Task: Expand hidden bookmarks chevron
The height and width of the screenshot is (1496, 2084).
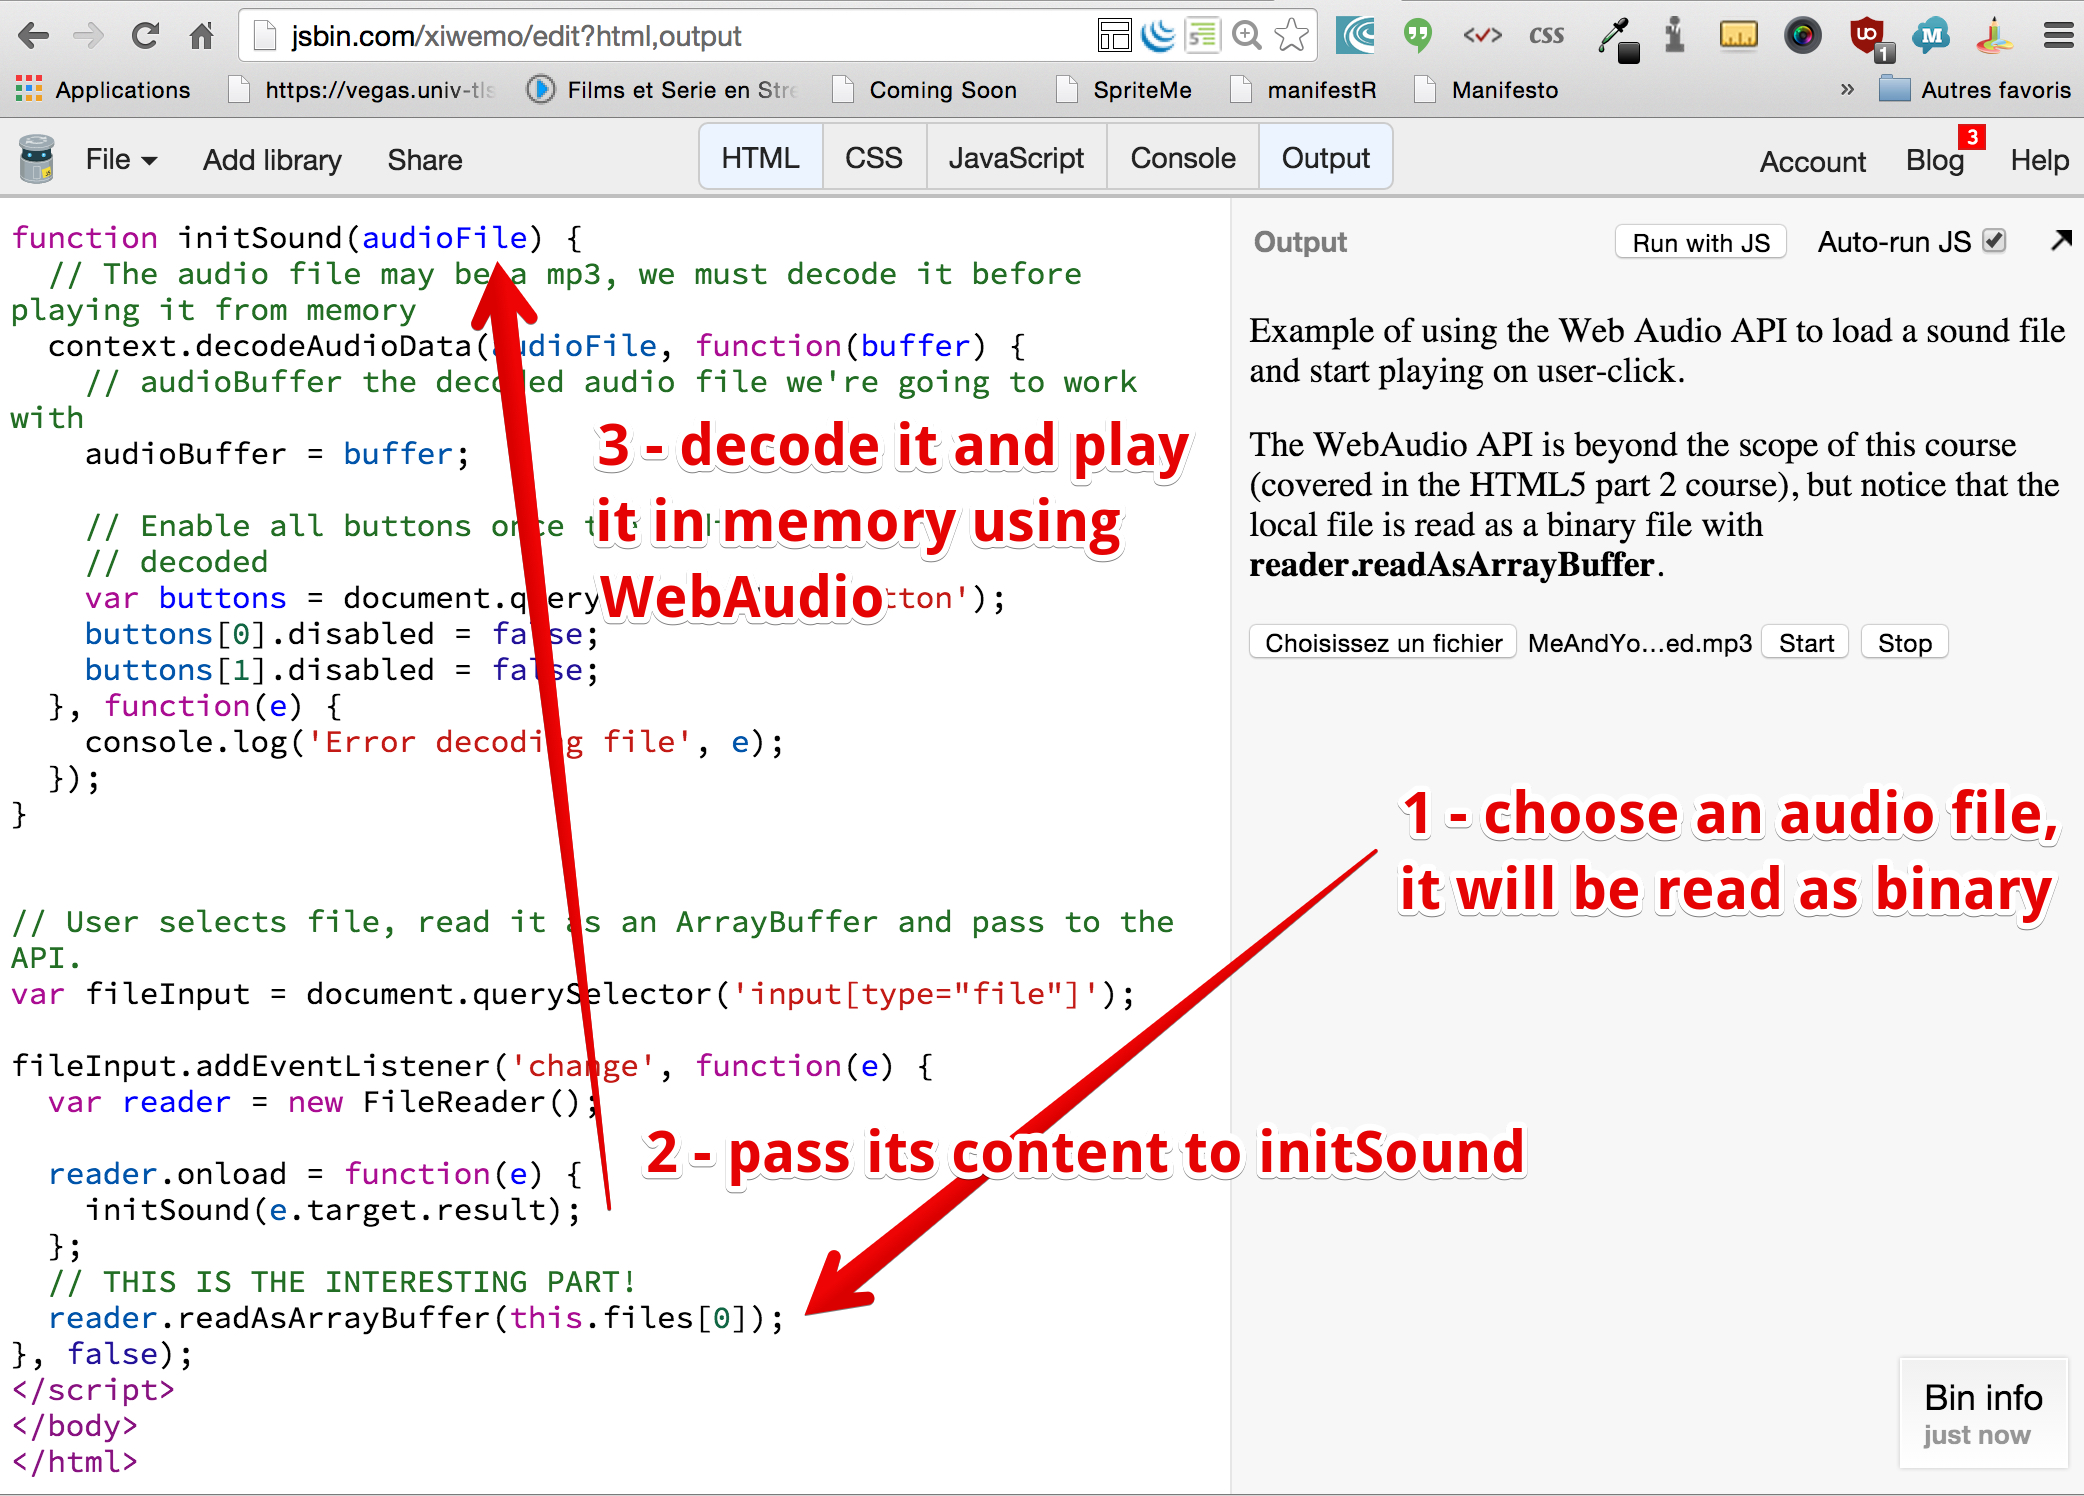Action: [1847, 89]
